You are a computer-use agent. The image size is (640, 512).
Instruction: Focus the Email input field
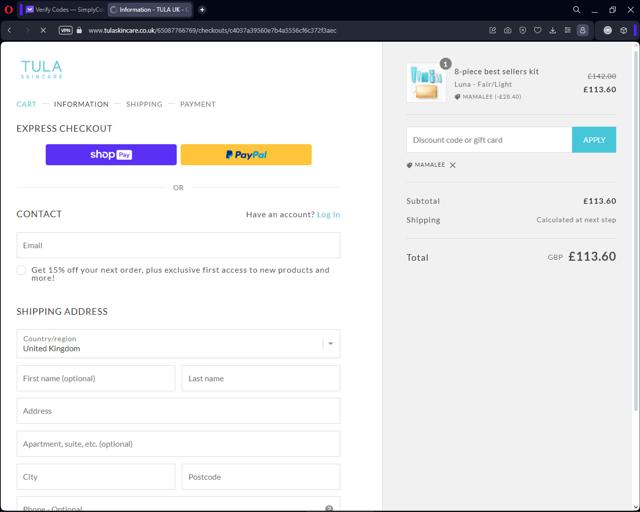pyautogui.click(x=178, y=245)
